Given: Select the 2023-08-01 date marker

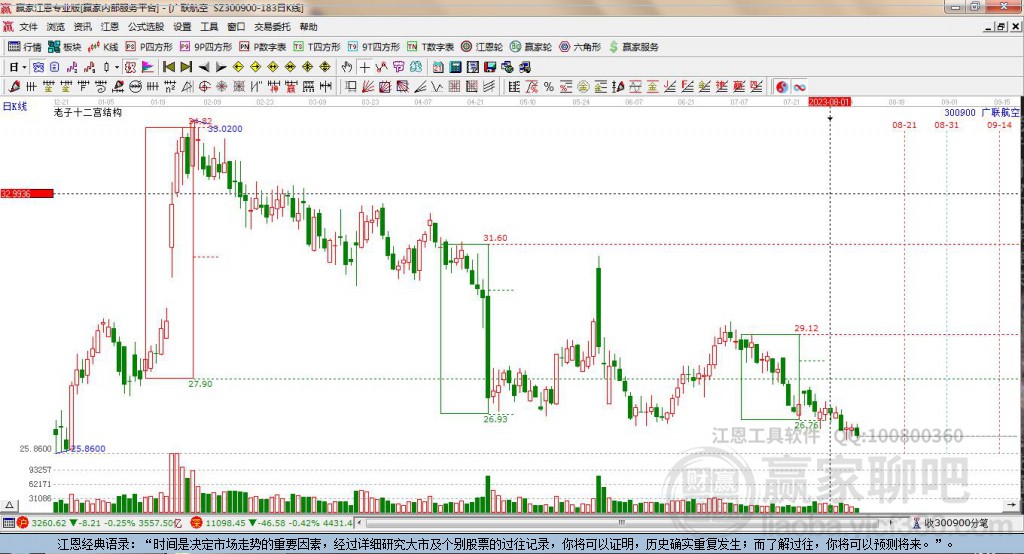Looking at the screenshot, I should point(829,102).
